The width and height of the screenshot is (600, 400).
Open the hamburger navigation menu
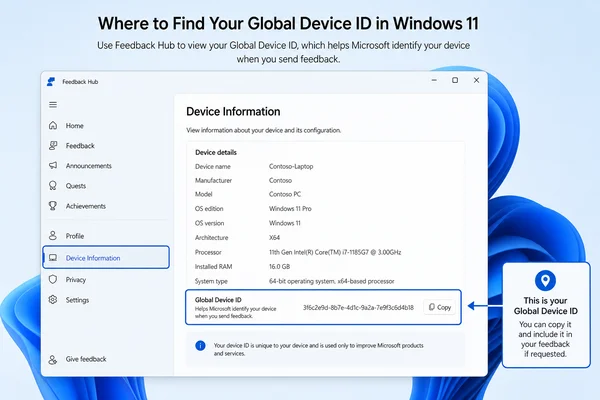coord(53,104)
